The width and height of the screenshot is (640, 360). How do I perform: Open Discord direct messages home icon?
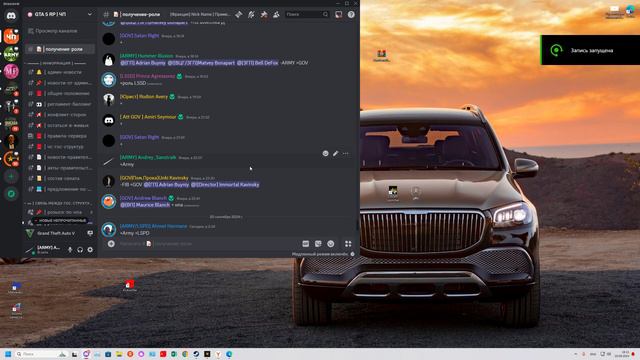(x=11, y=16)
